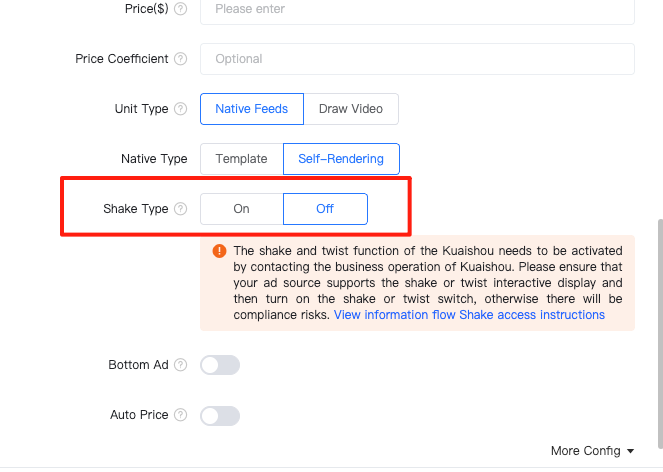Choose Self-Rendering native type
Image resolution: width=663 pixels, height=472 pixels.
click(341, 159)
